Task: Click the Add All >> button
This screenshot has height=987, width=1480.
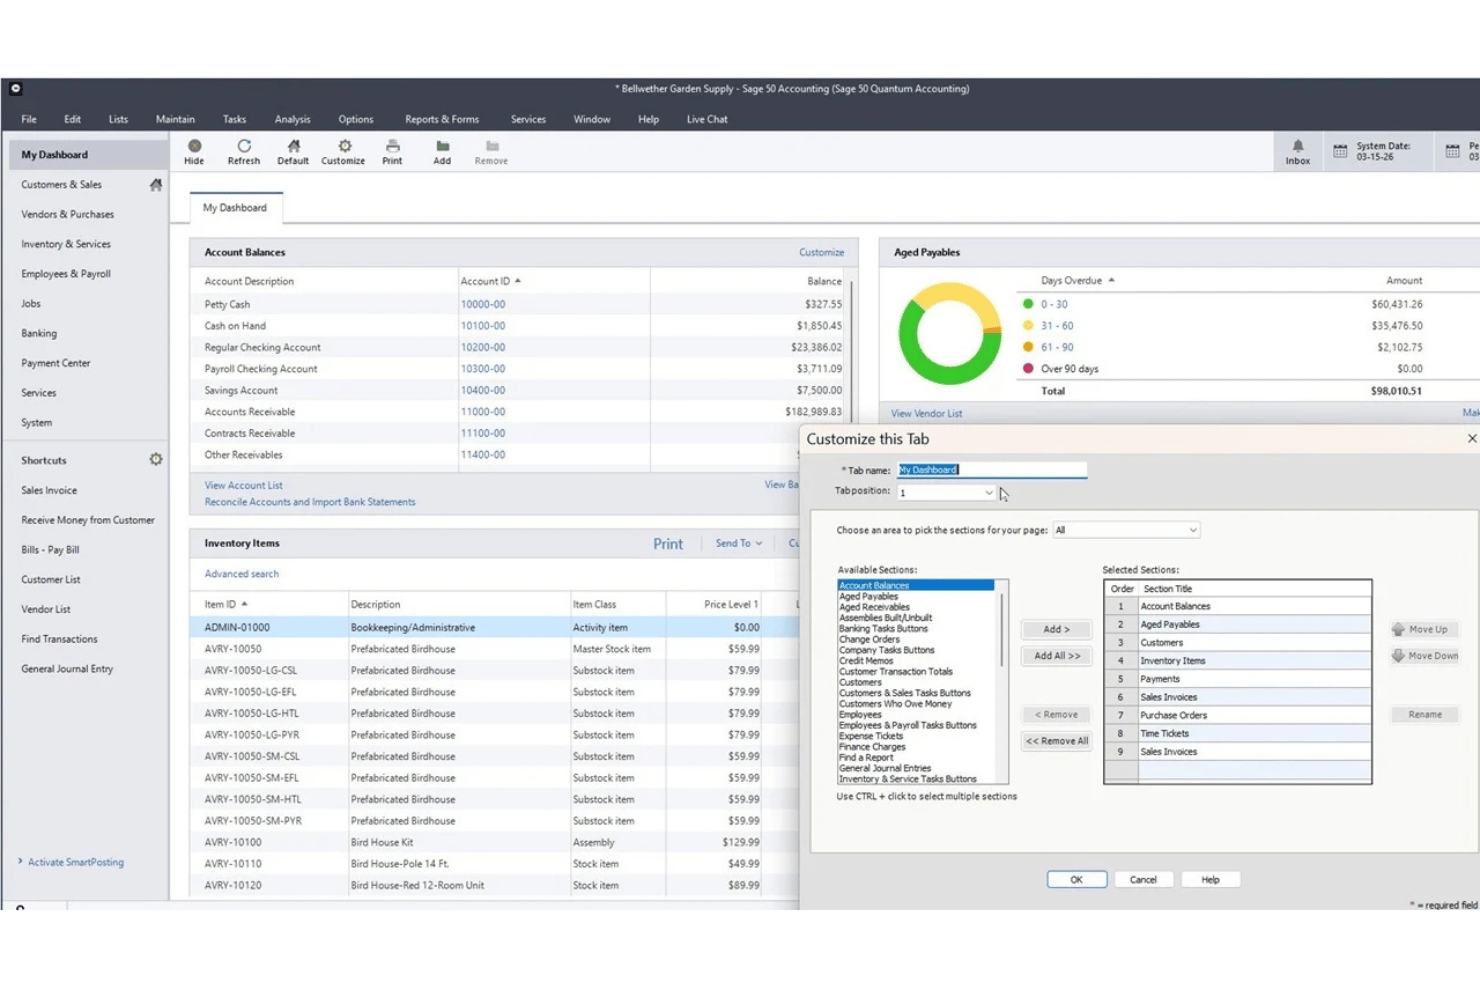Action: (1056, 656)
